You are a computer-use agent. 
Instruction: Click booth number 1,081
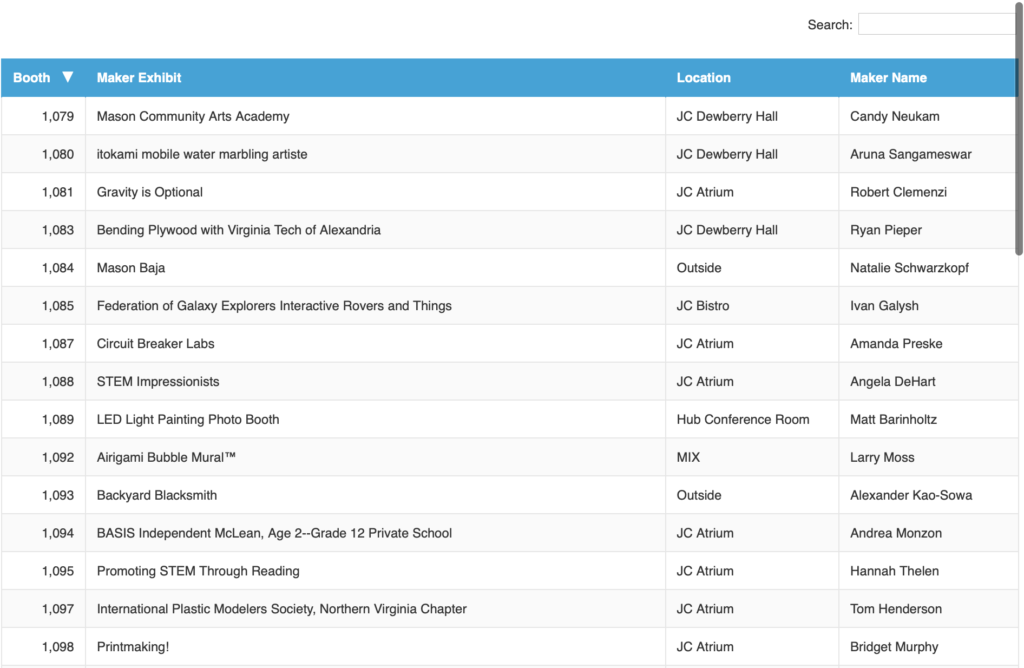tap(57, 192)
